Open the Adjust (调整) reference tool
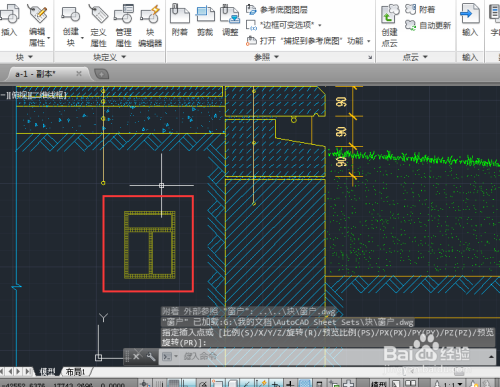The height and width of the screenshot is (387, 500). [x=230, y=14]
